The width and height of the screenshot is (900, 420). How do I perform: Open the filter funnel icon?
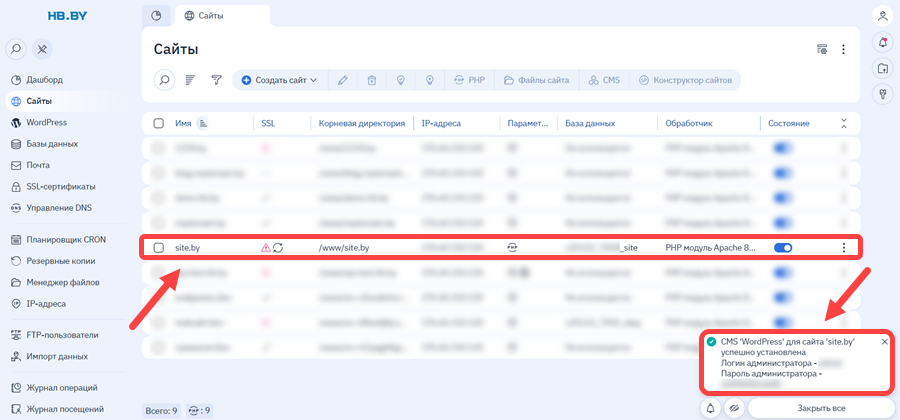point(216,80)
